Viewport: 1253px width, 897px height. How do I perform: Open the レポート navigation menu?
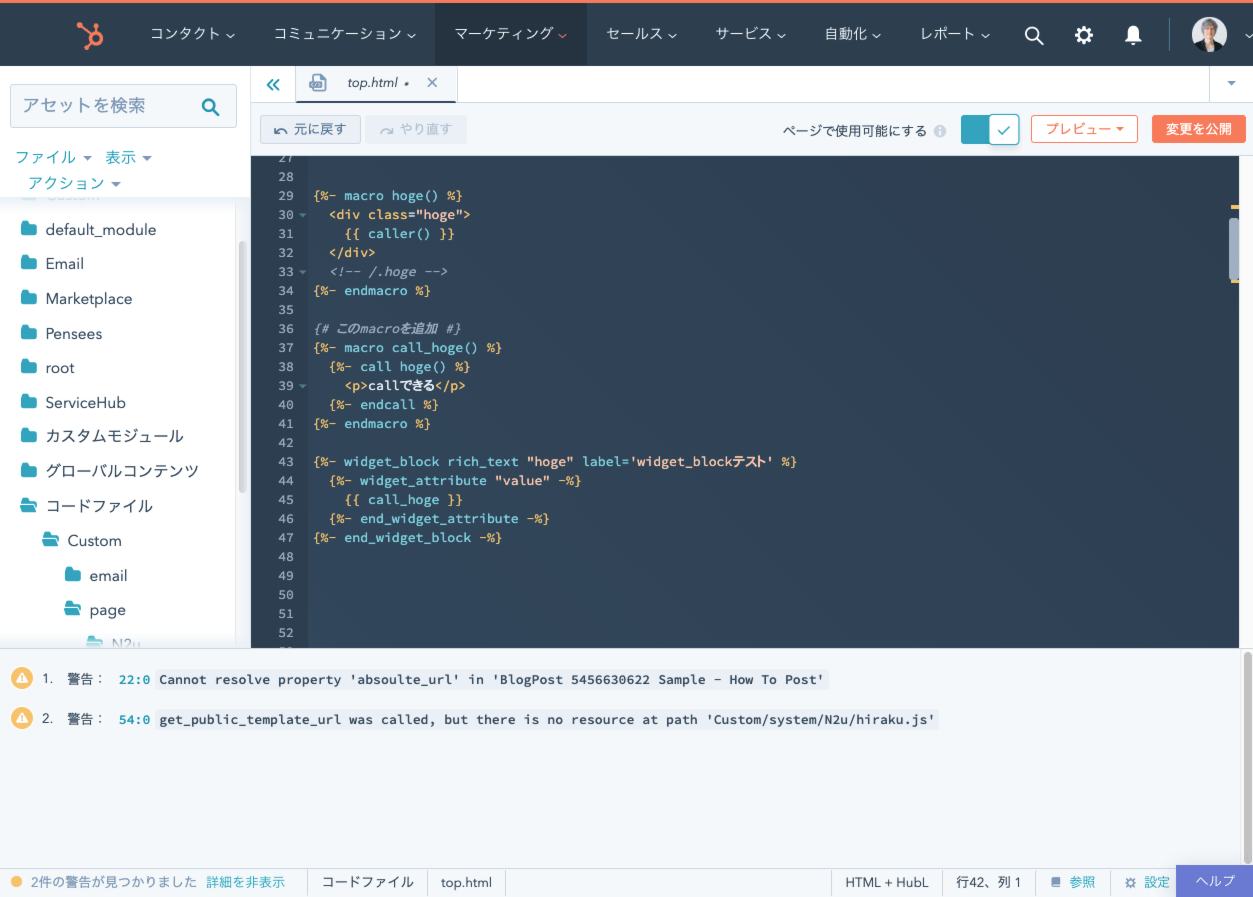point(954,34)
